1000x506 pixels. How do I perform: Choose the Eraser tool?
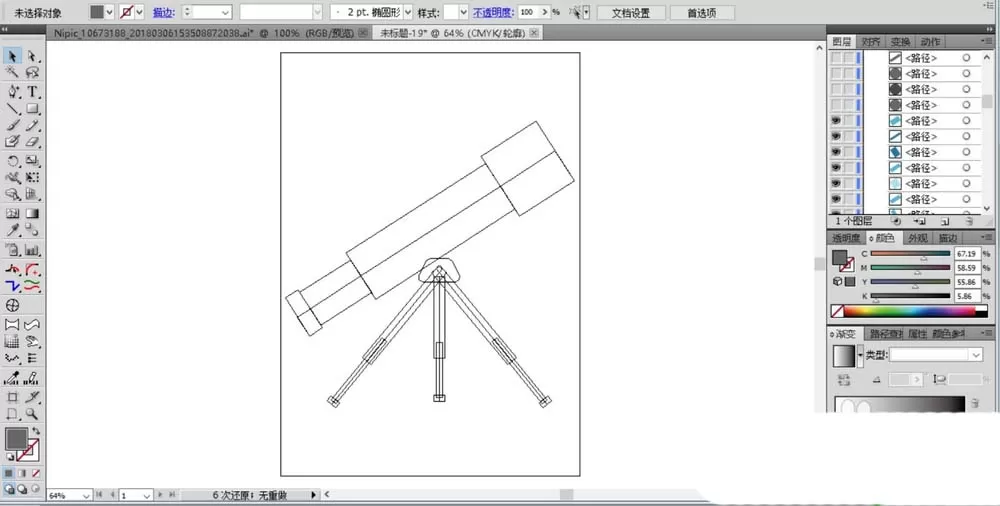pos(32,142)
